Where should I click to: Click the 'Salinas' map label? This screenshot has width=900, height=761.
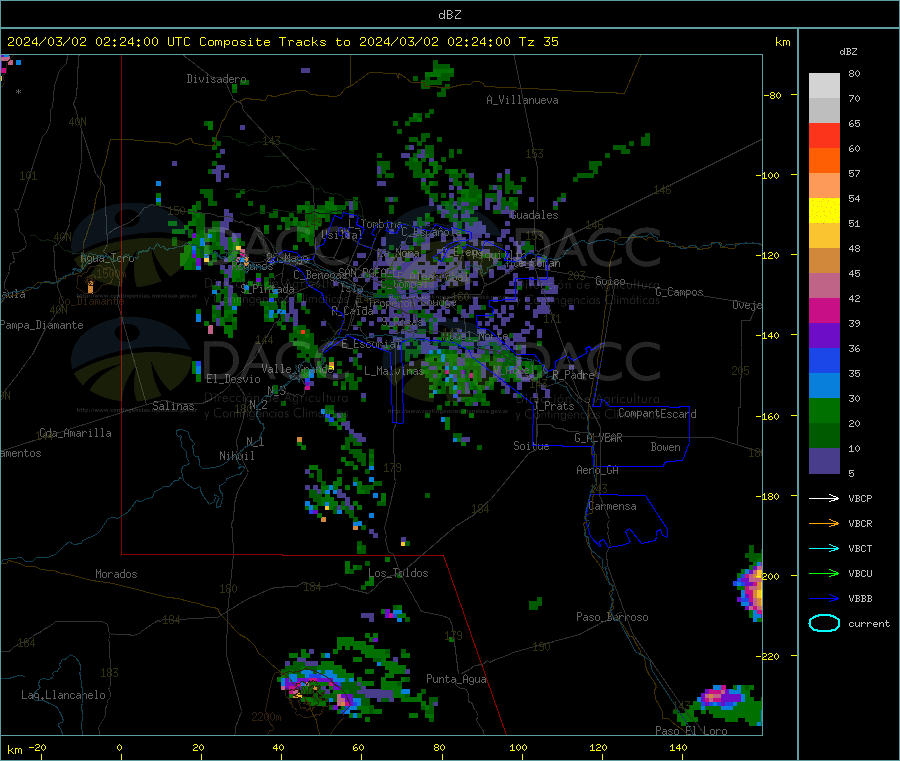point(173,406)
